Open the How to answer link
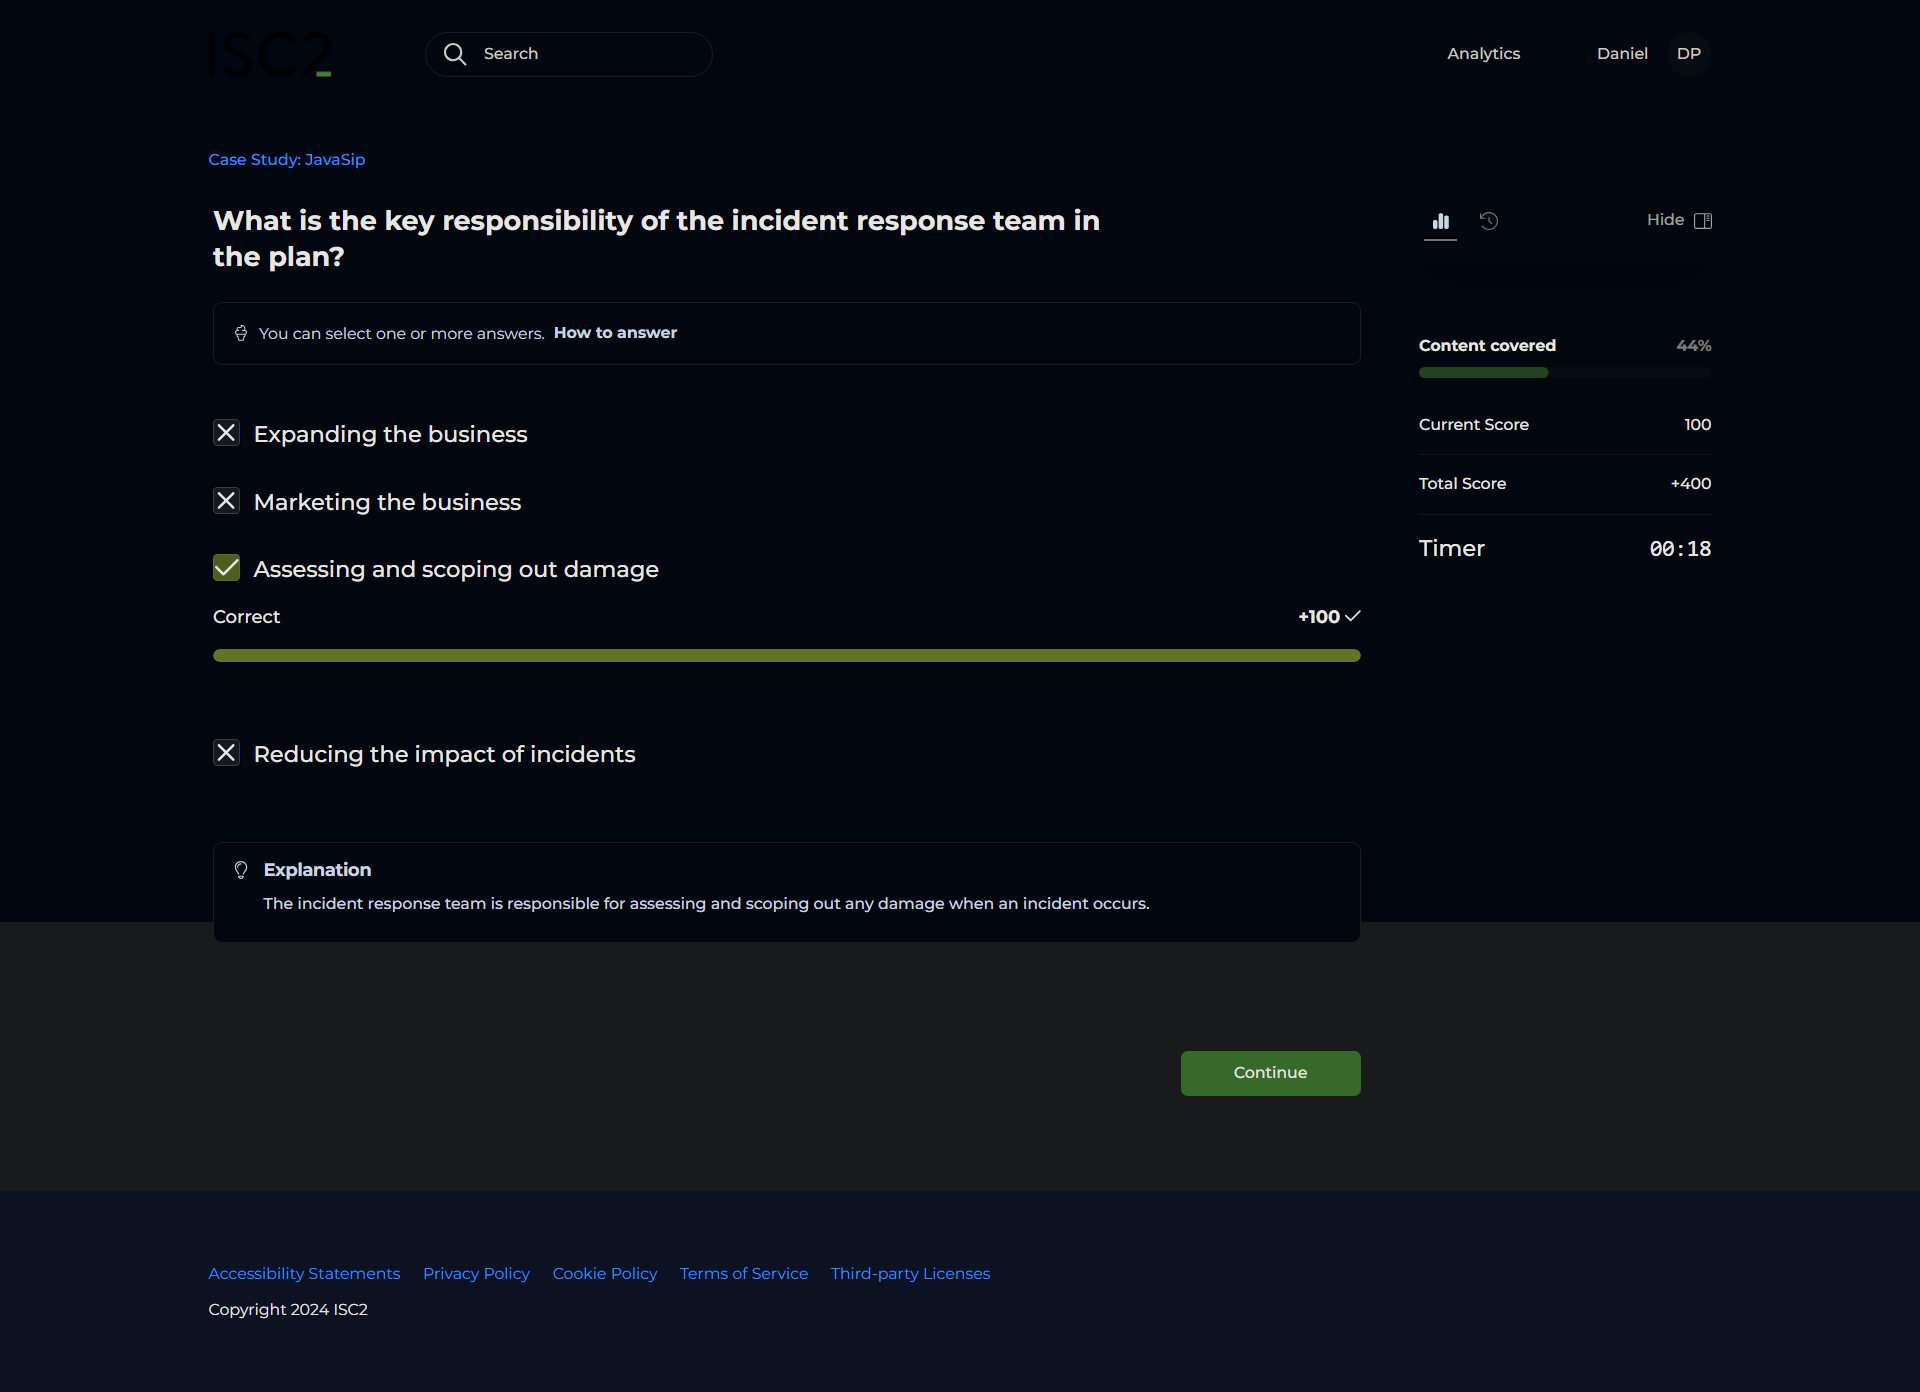This screenshot has height=1392, width=1920. click(615, 333)
